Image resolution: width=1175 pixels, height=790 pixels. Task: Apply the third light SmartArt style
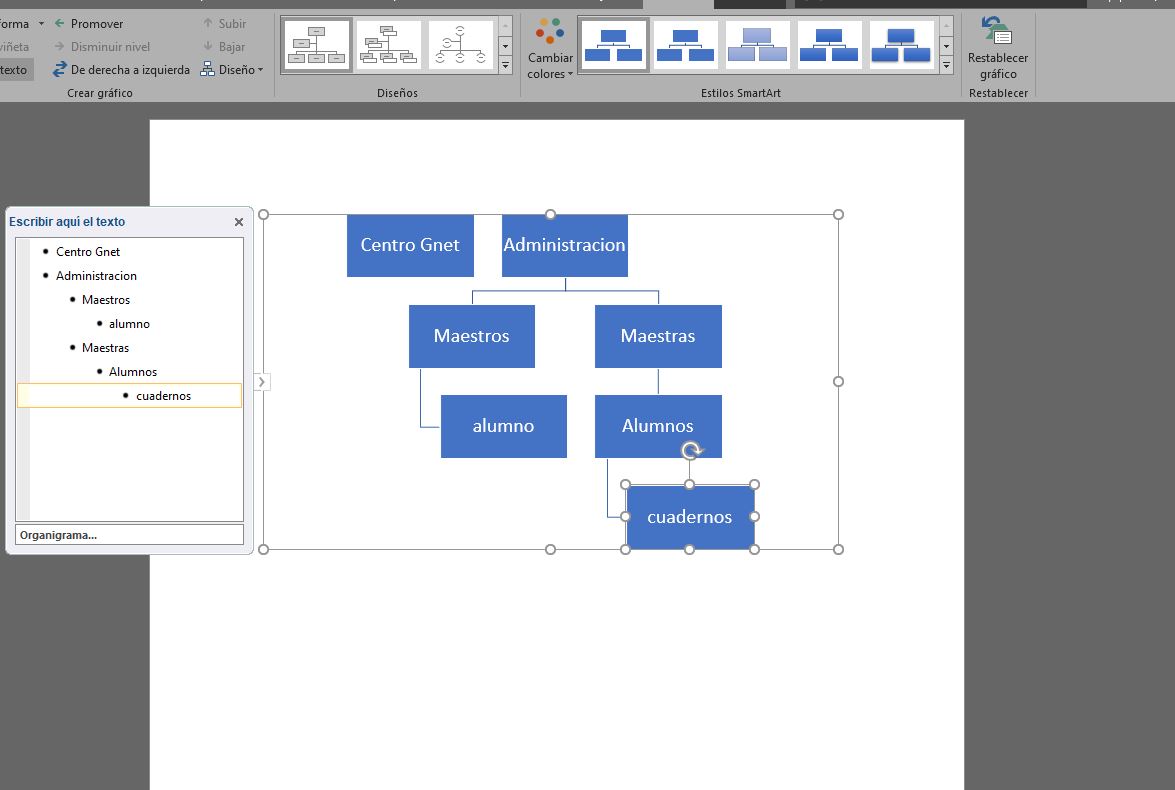[757, 45]
